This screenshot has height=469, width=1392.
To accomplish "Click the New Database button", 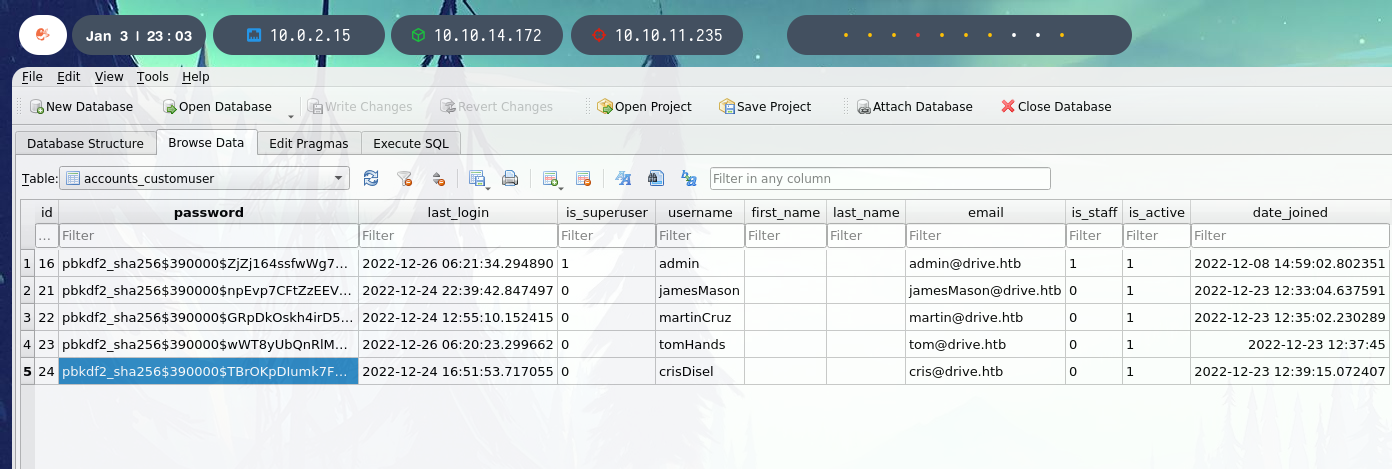I will (80, 107).
